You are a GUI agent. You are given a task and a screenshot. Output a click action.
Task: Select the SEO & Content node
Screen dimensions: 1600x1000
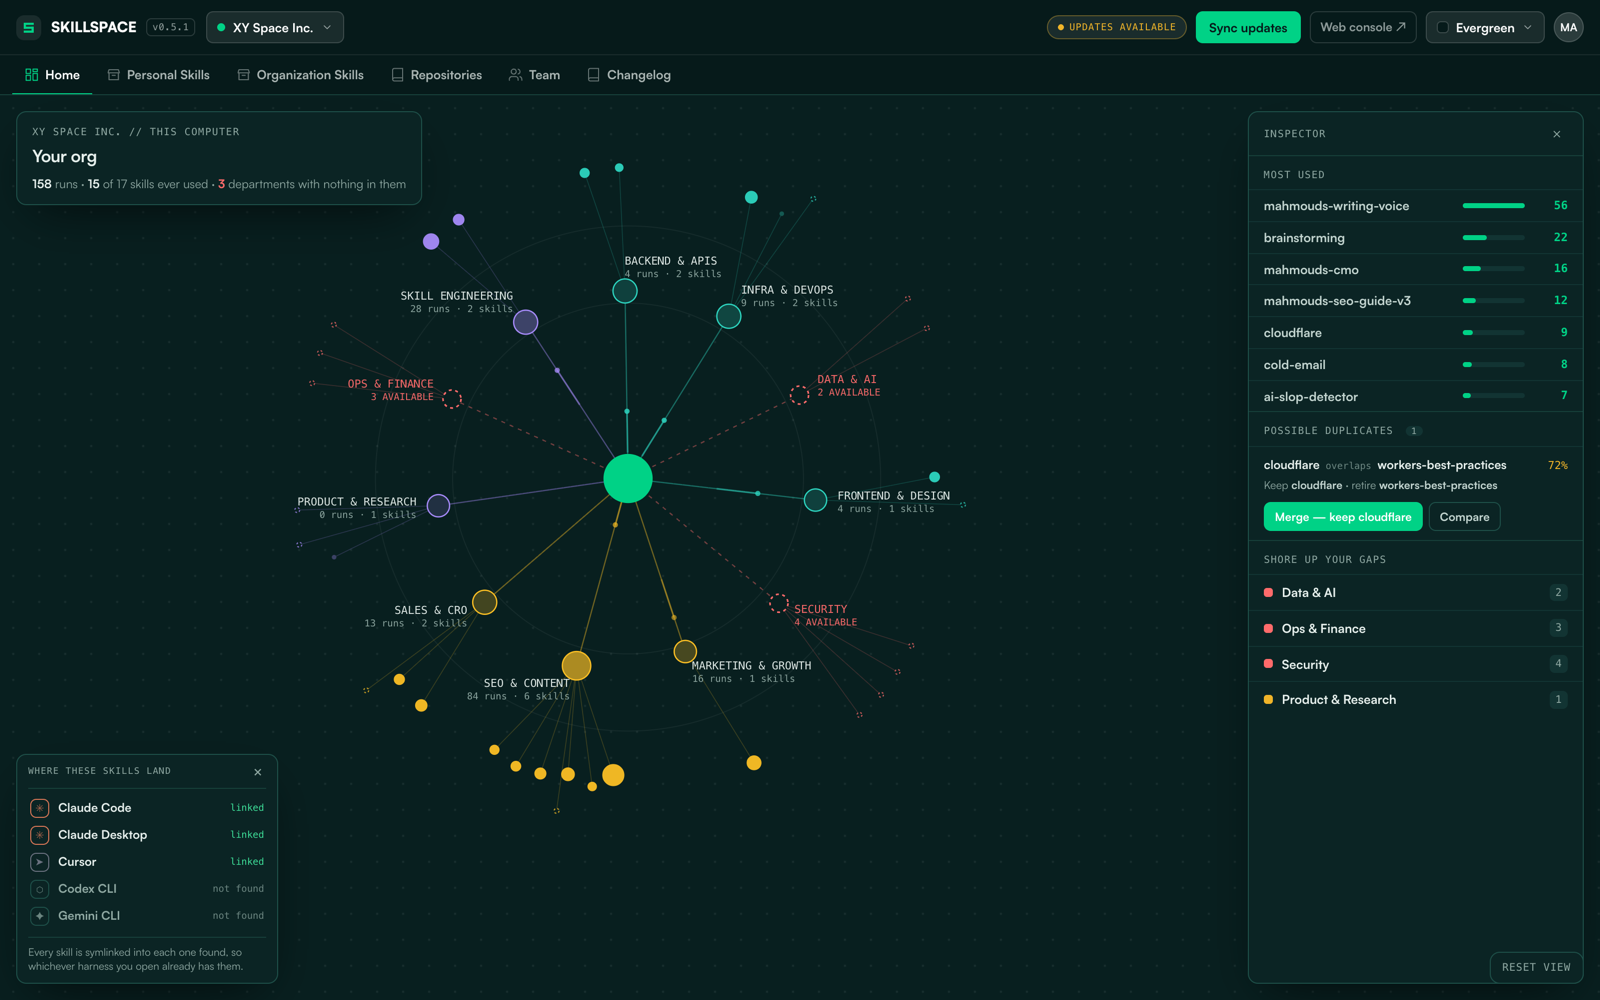click(x=576, y=666)
